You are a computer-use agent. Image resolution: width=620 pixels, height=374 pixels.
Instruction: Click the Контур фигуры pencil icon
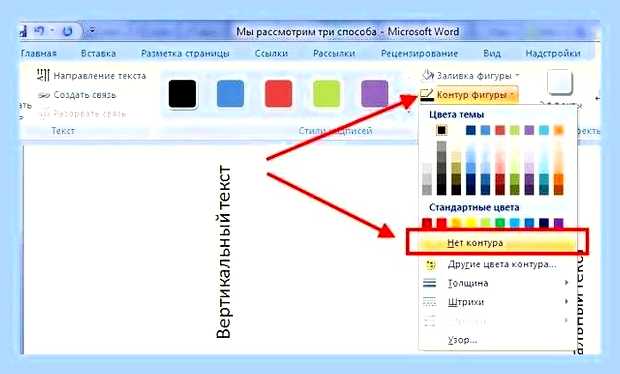coord(427,95)
